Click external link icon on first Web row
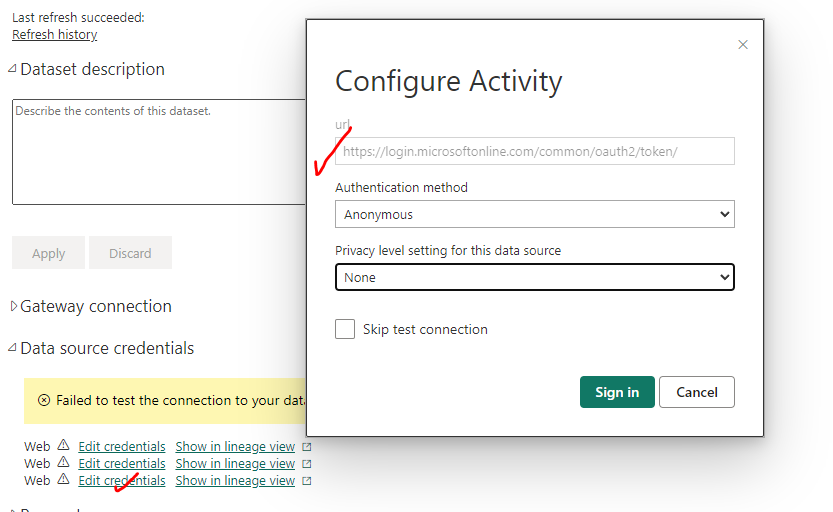Image resolution: width=833 pixels, height=512 pixels. point(307,447)
